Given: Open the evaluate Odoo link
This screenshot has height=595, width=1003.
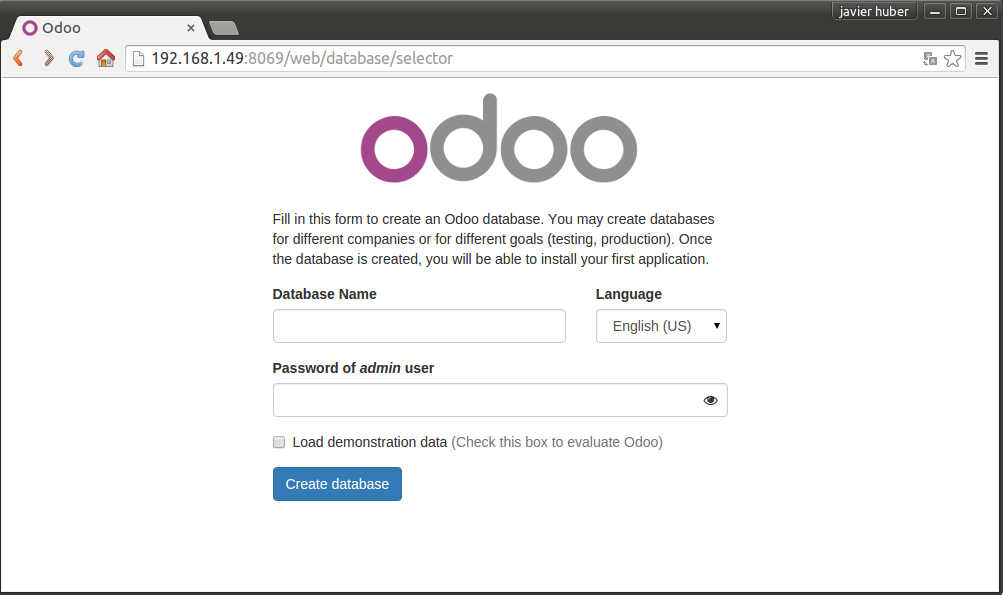Looking at the screenshot, I should [x=557, y=442].
